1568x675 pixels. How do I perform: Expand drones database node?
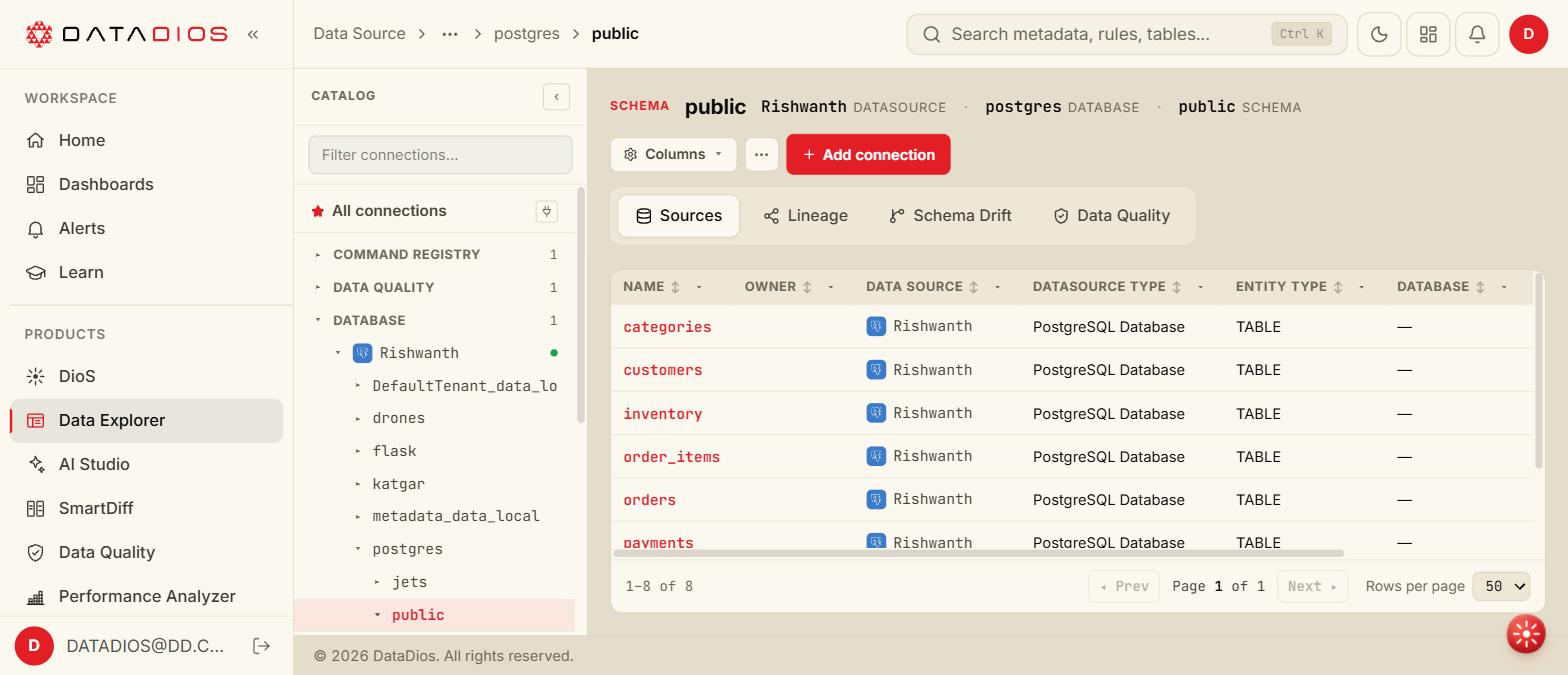pyautogui.click(x=358, y=418)
